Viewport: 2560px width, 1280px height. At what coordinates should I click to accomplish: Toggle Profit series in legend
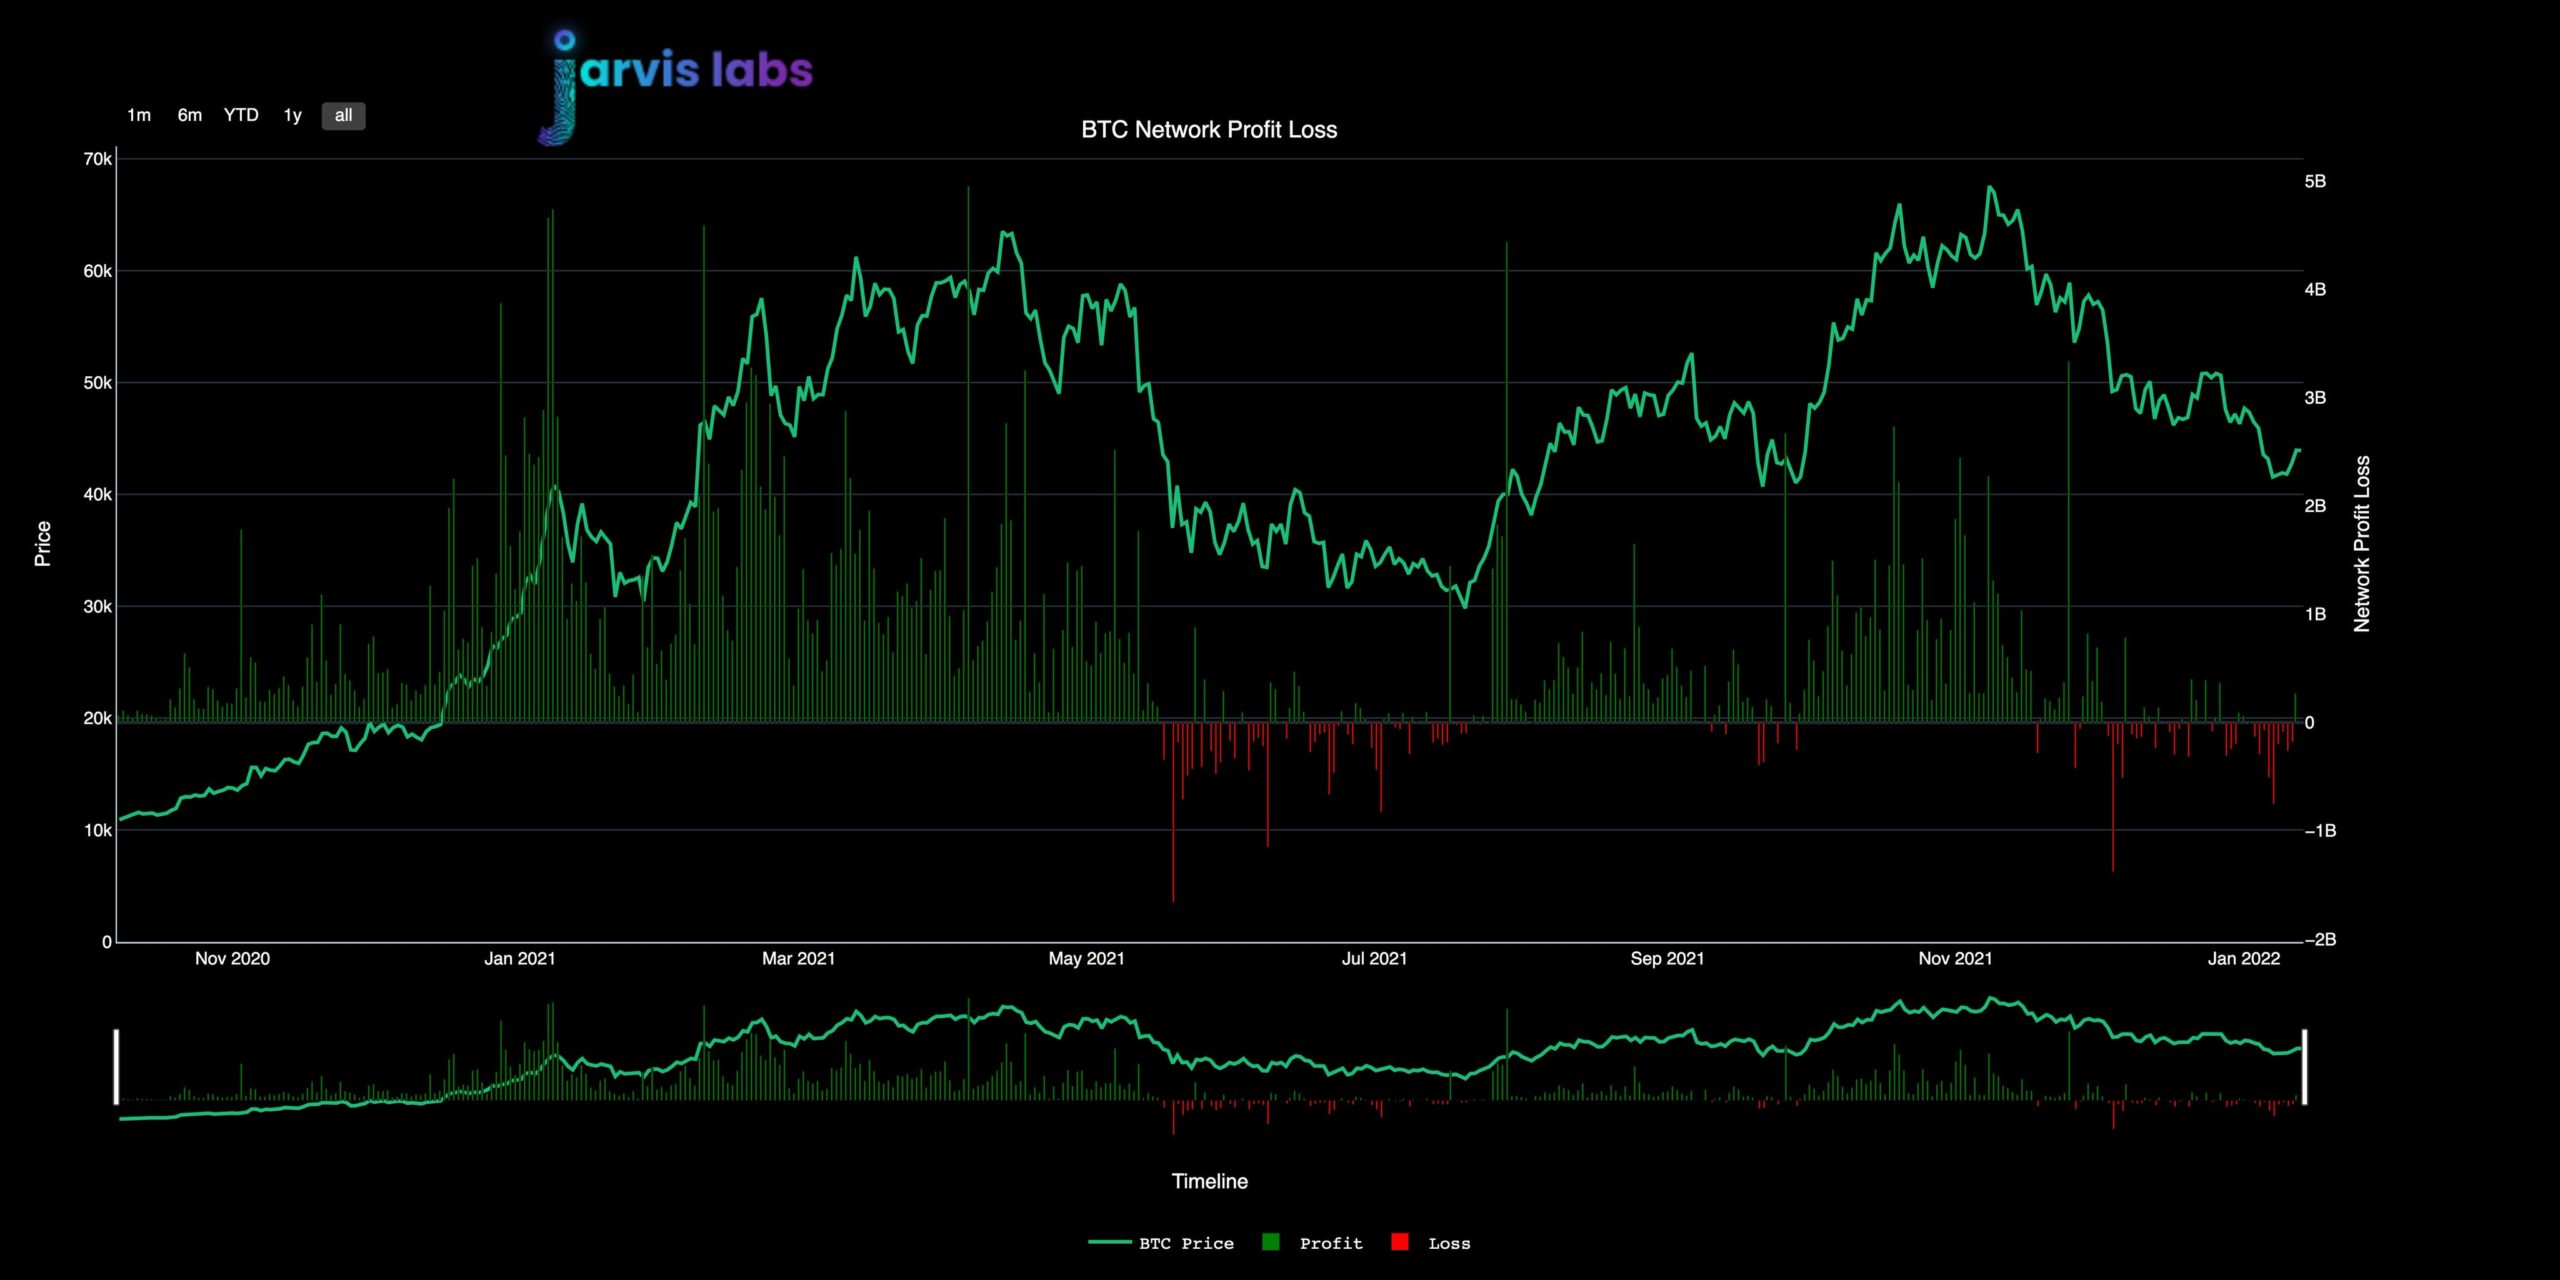click(1312, 1243)
